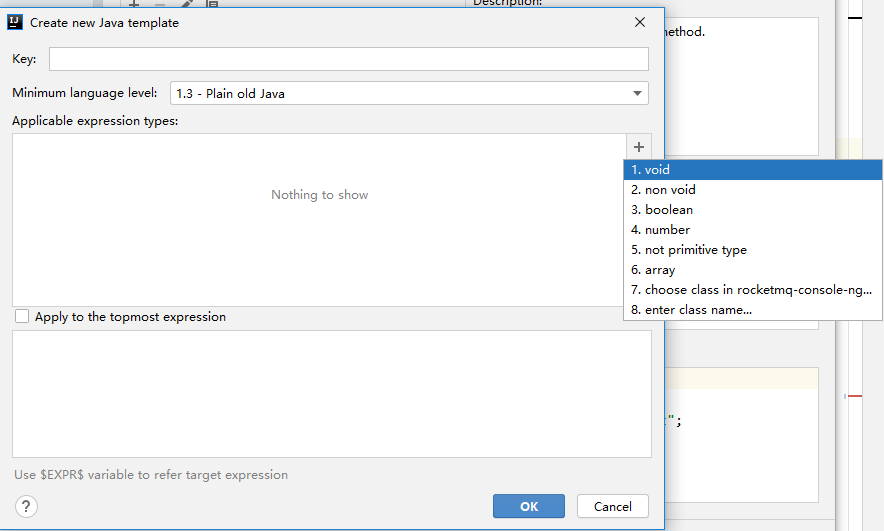Viewport: 884px width, 531px height.
Task: Click the add expression type plus button
Action: (x=639, y=146)
